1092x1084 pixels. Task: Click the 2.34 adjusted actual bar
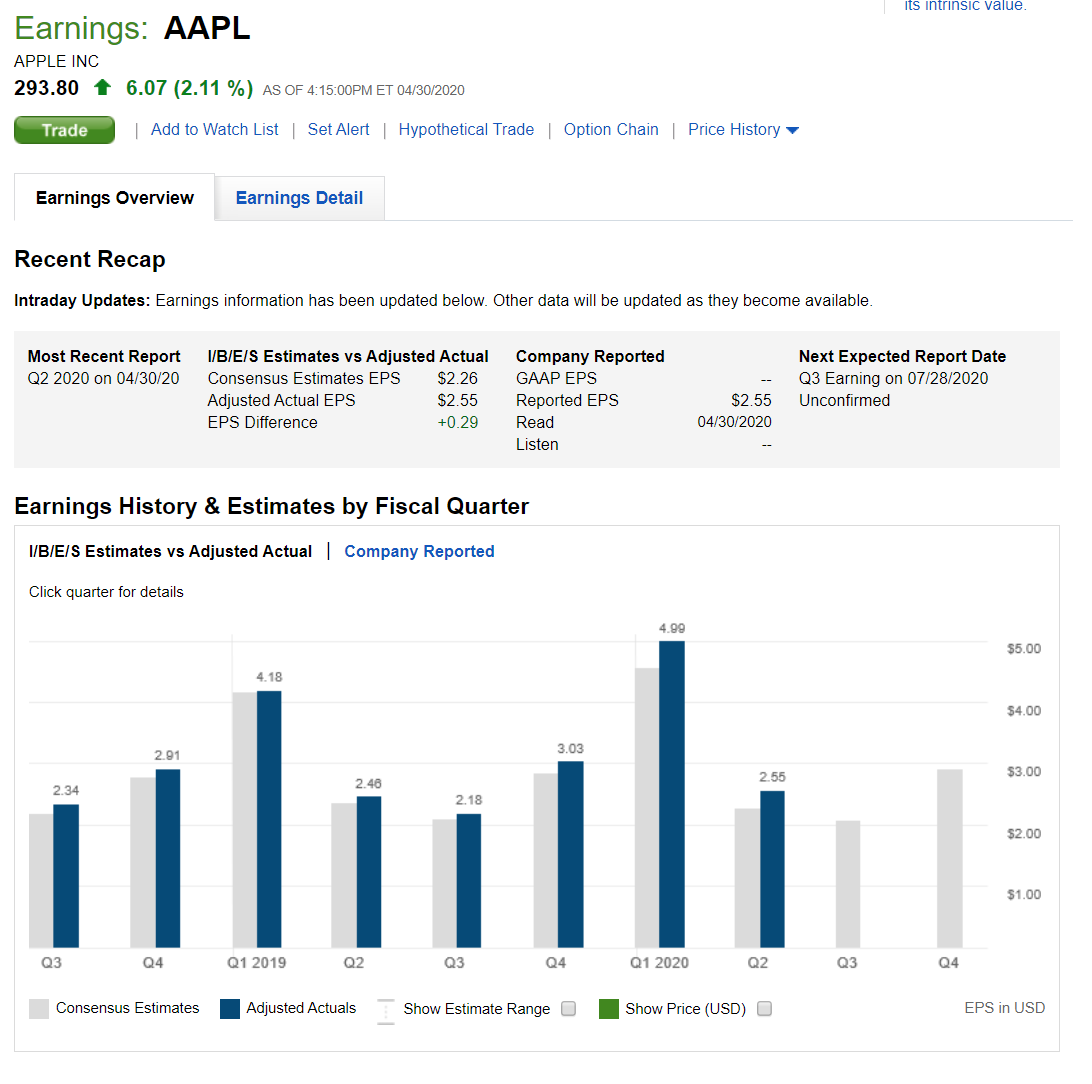click(x=66, y=877)
